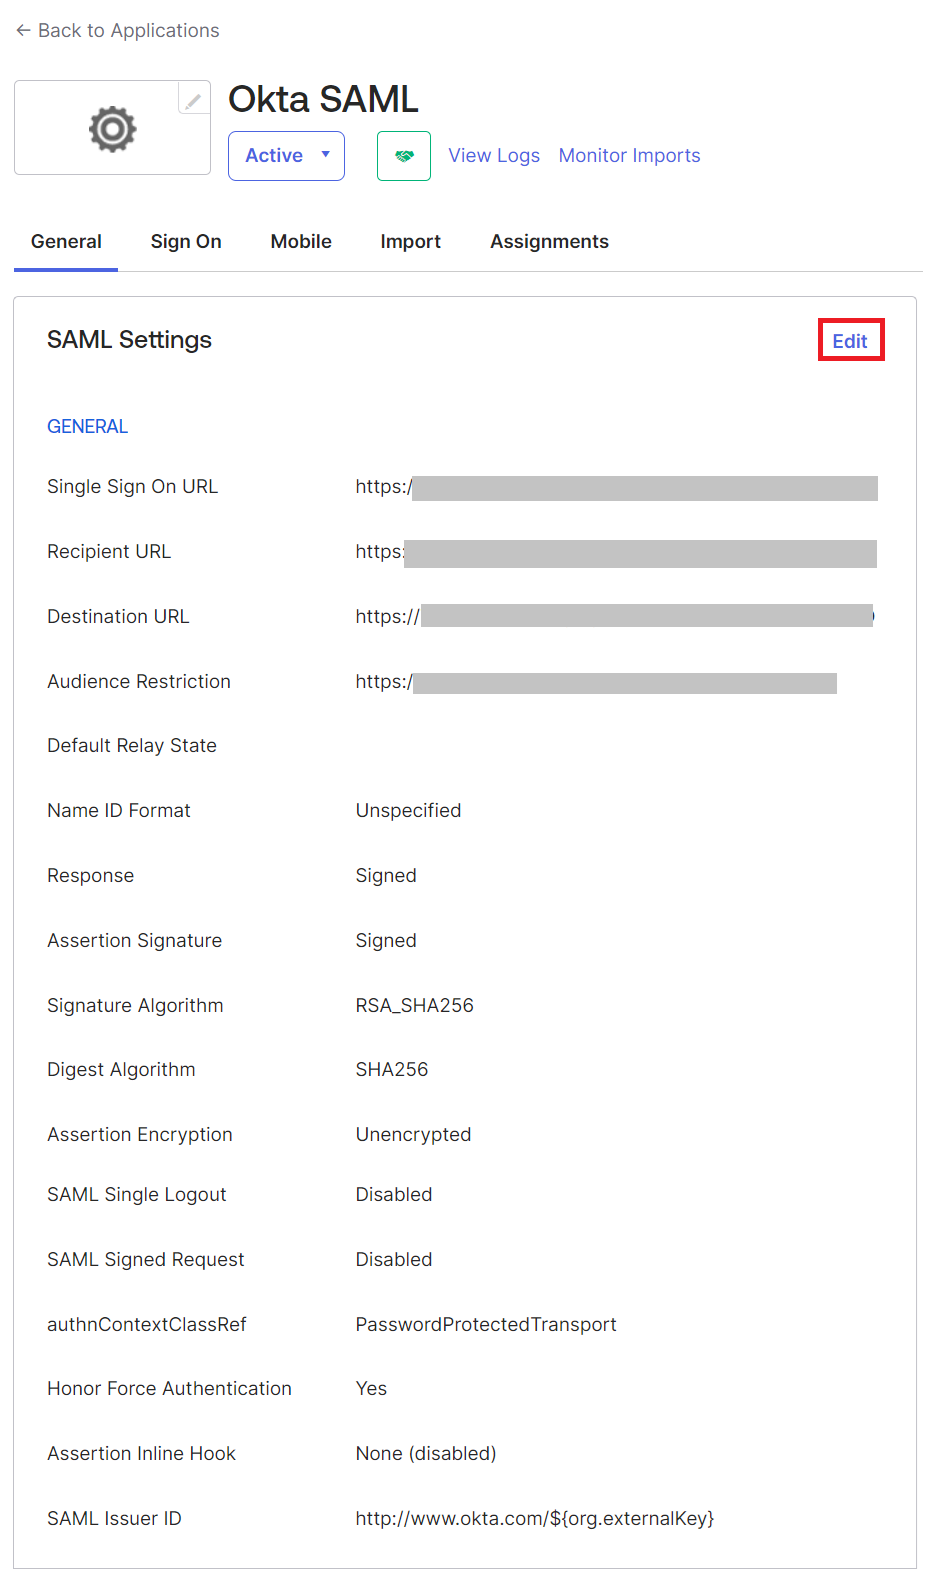Click the green handshake icon button
Image resolution: width=930 pixels, height=1581 pixels.
tap(404, 156)
